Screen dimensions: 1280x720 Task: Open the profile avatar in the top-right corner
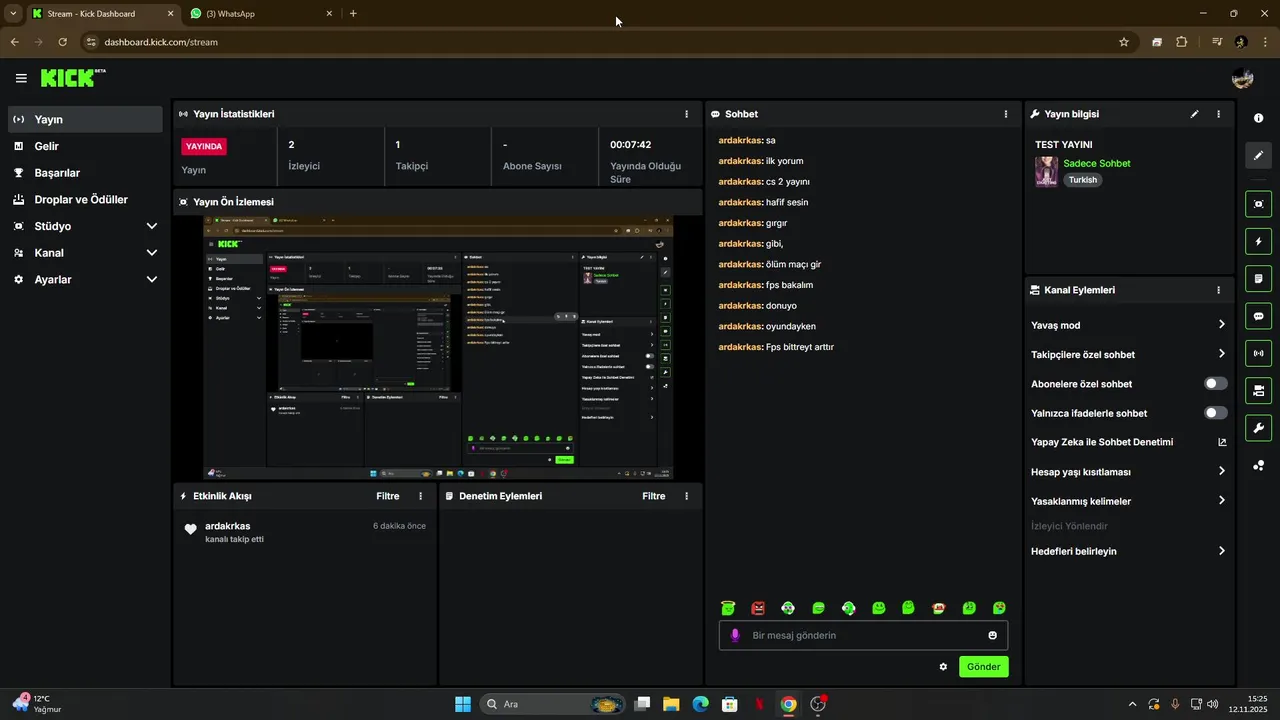click(x=1243, y=78)
